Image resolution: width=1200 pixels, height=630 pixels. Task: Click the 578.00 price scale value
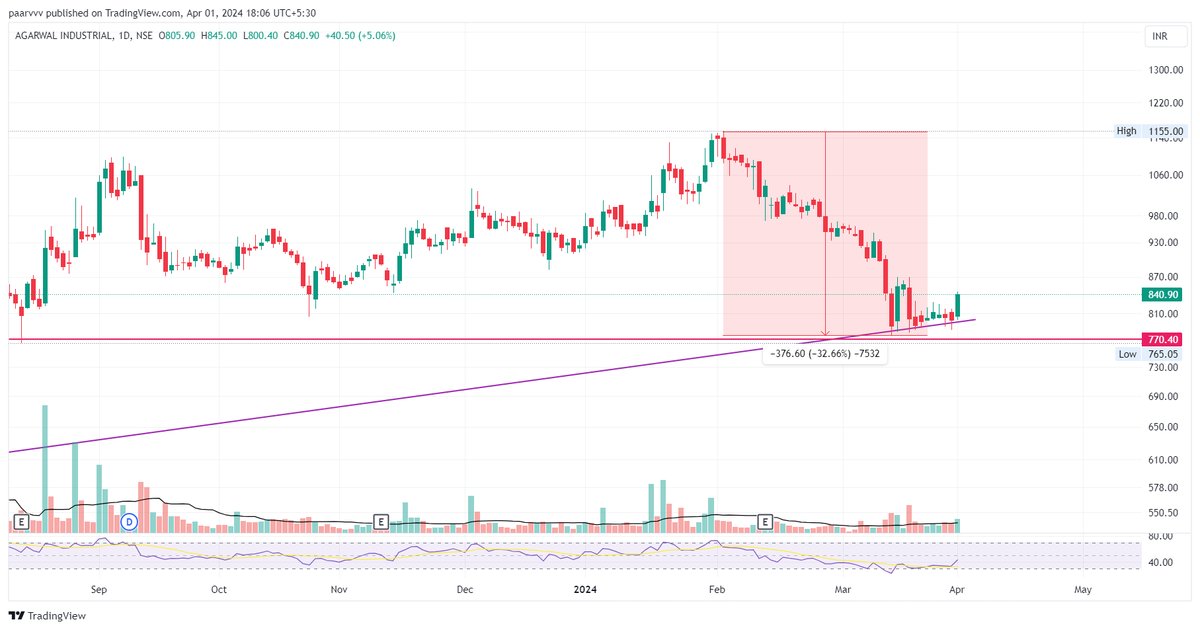point(1165,487)
